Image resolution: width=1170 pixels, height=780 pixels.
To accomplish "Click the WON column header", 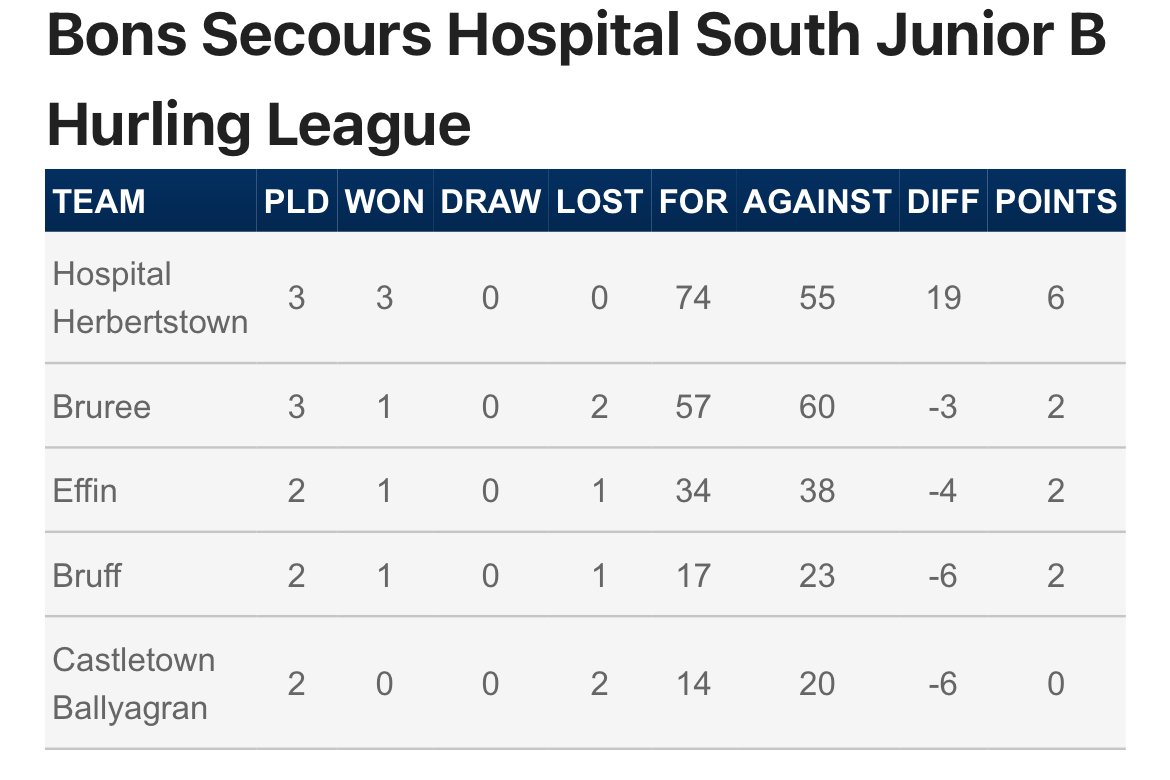I will 384,202.
